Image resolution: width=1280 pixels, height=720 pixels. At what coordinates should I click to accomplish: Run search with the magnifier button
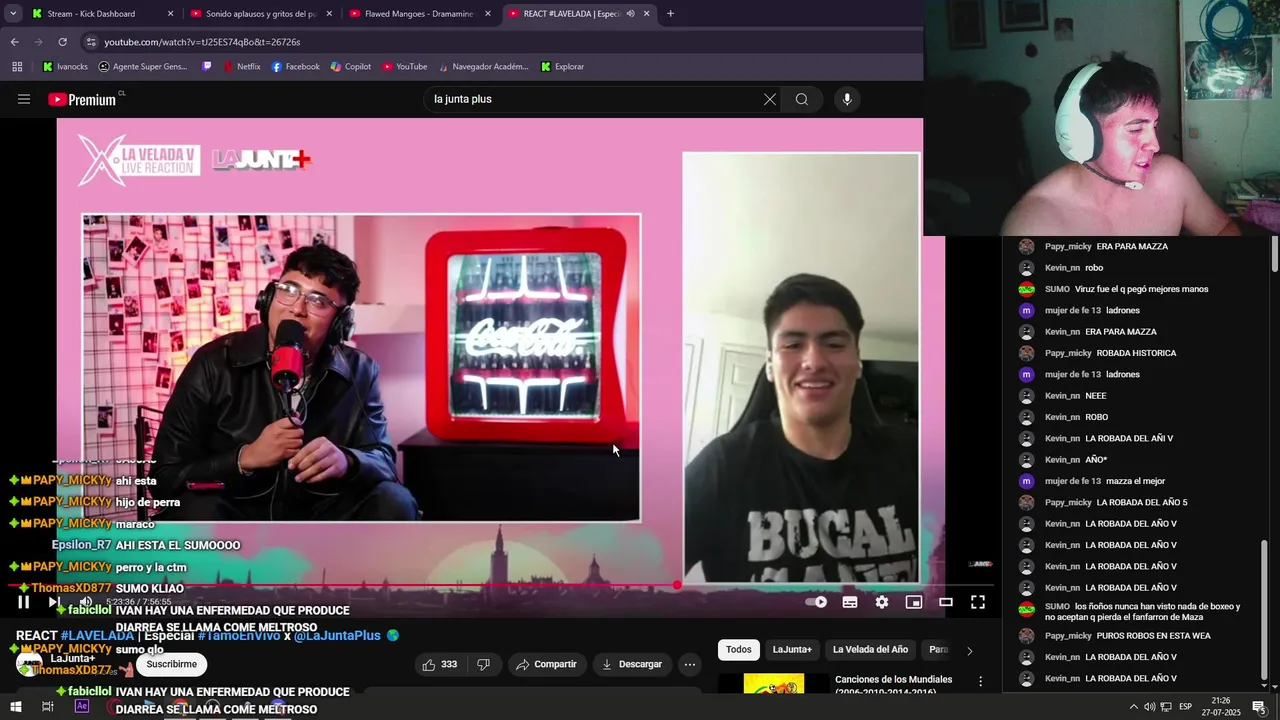tap(802, 99)
